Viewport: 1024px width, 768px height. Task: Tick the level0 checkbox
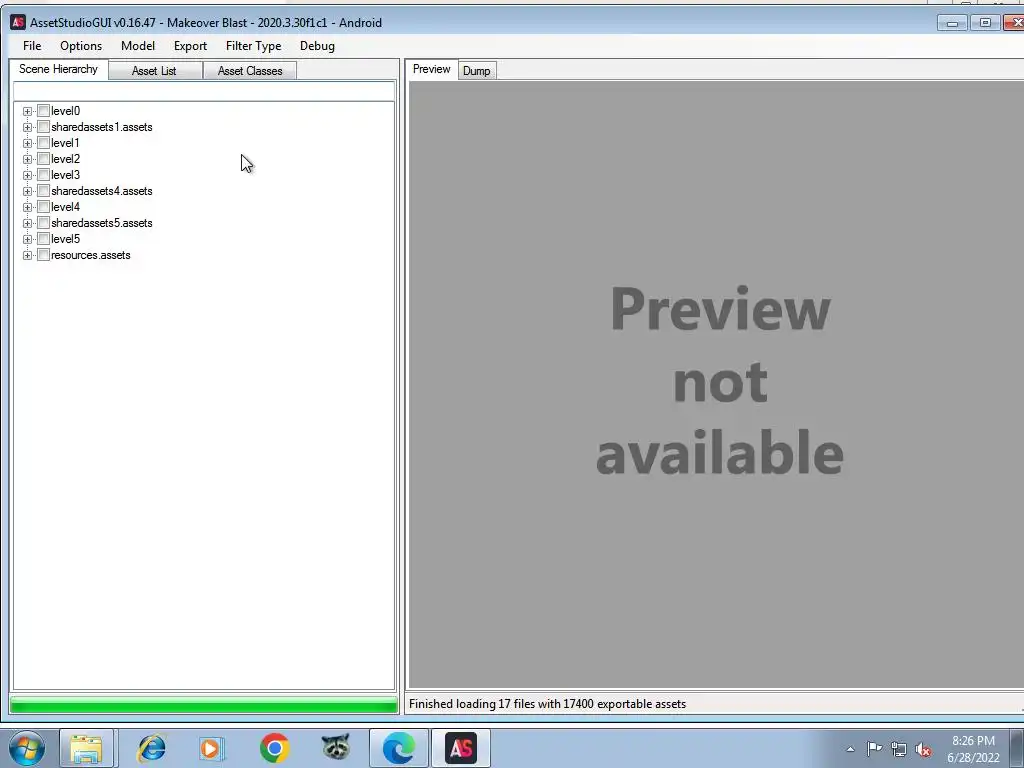44,110
